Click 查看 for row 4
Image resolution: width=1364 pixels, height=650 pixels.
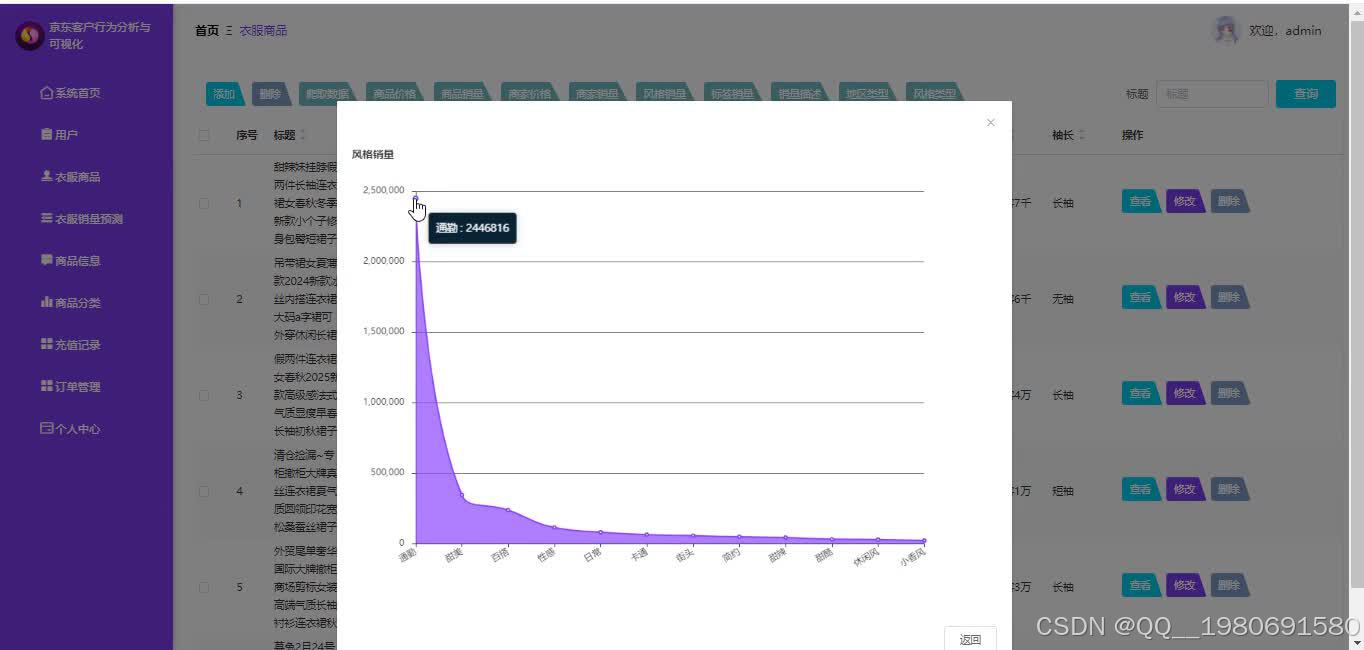pos(1142,489)
